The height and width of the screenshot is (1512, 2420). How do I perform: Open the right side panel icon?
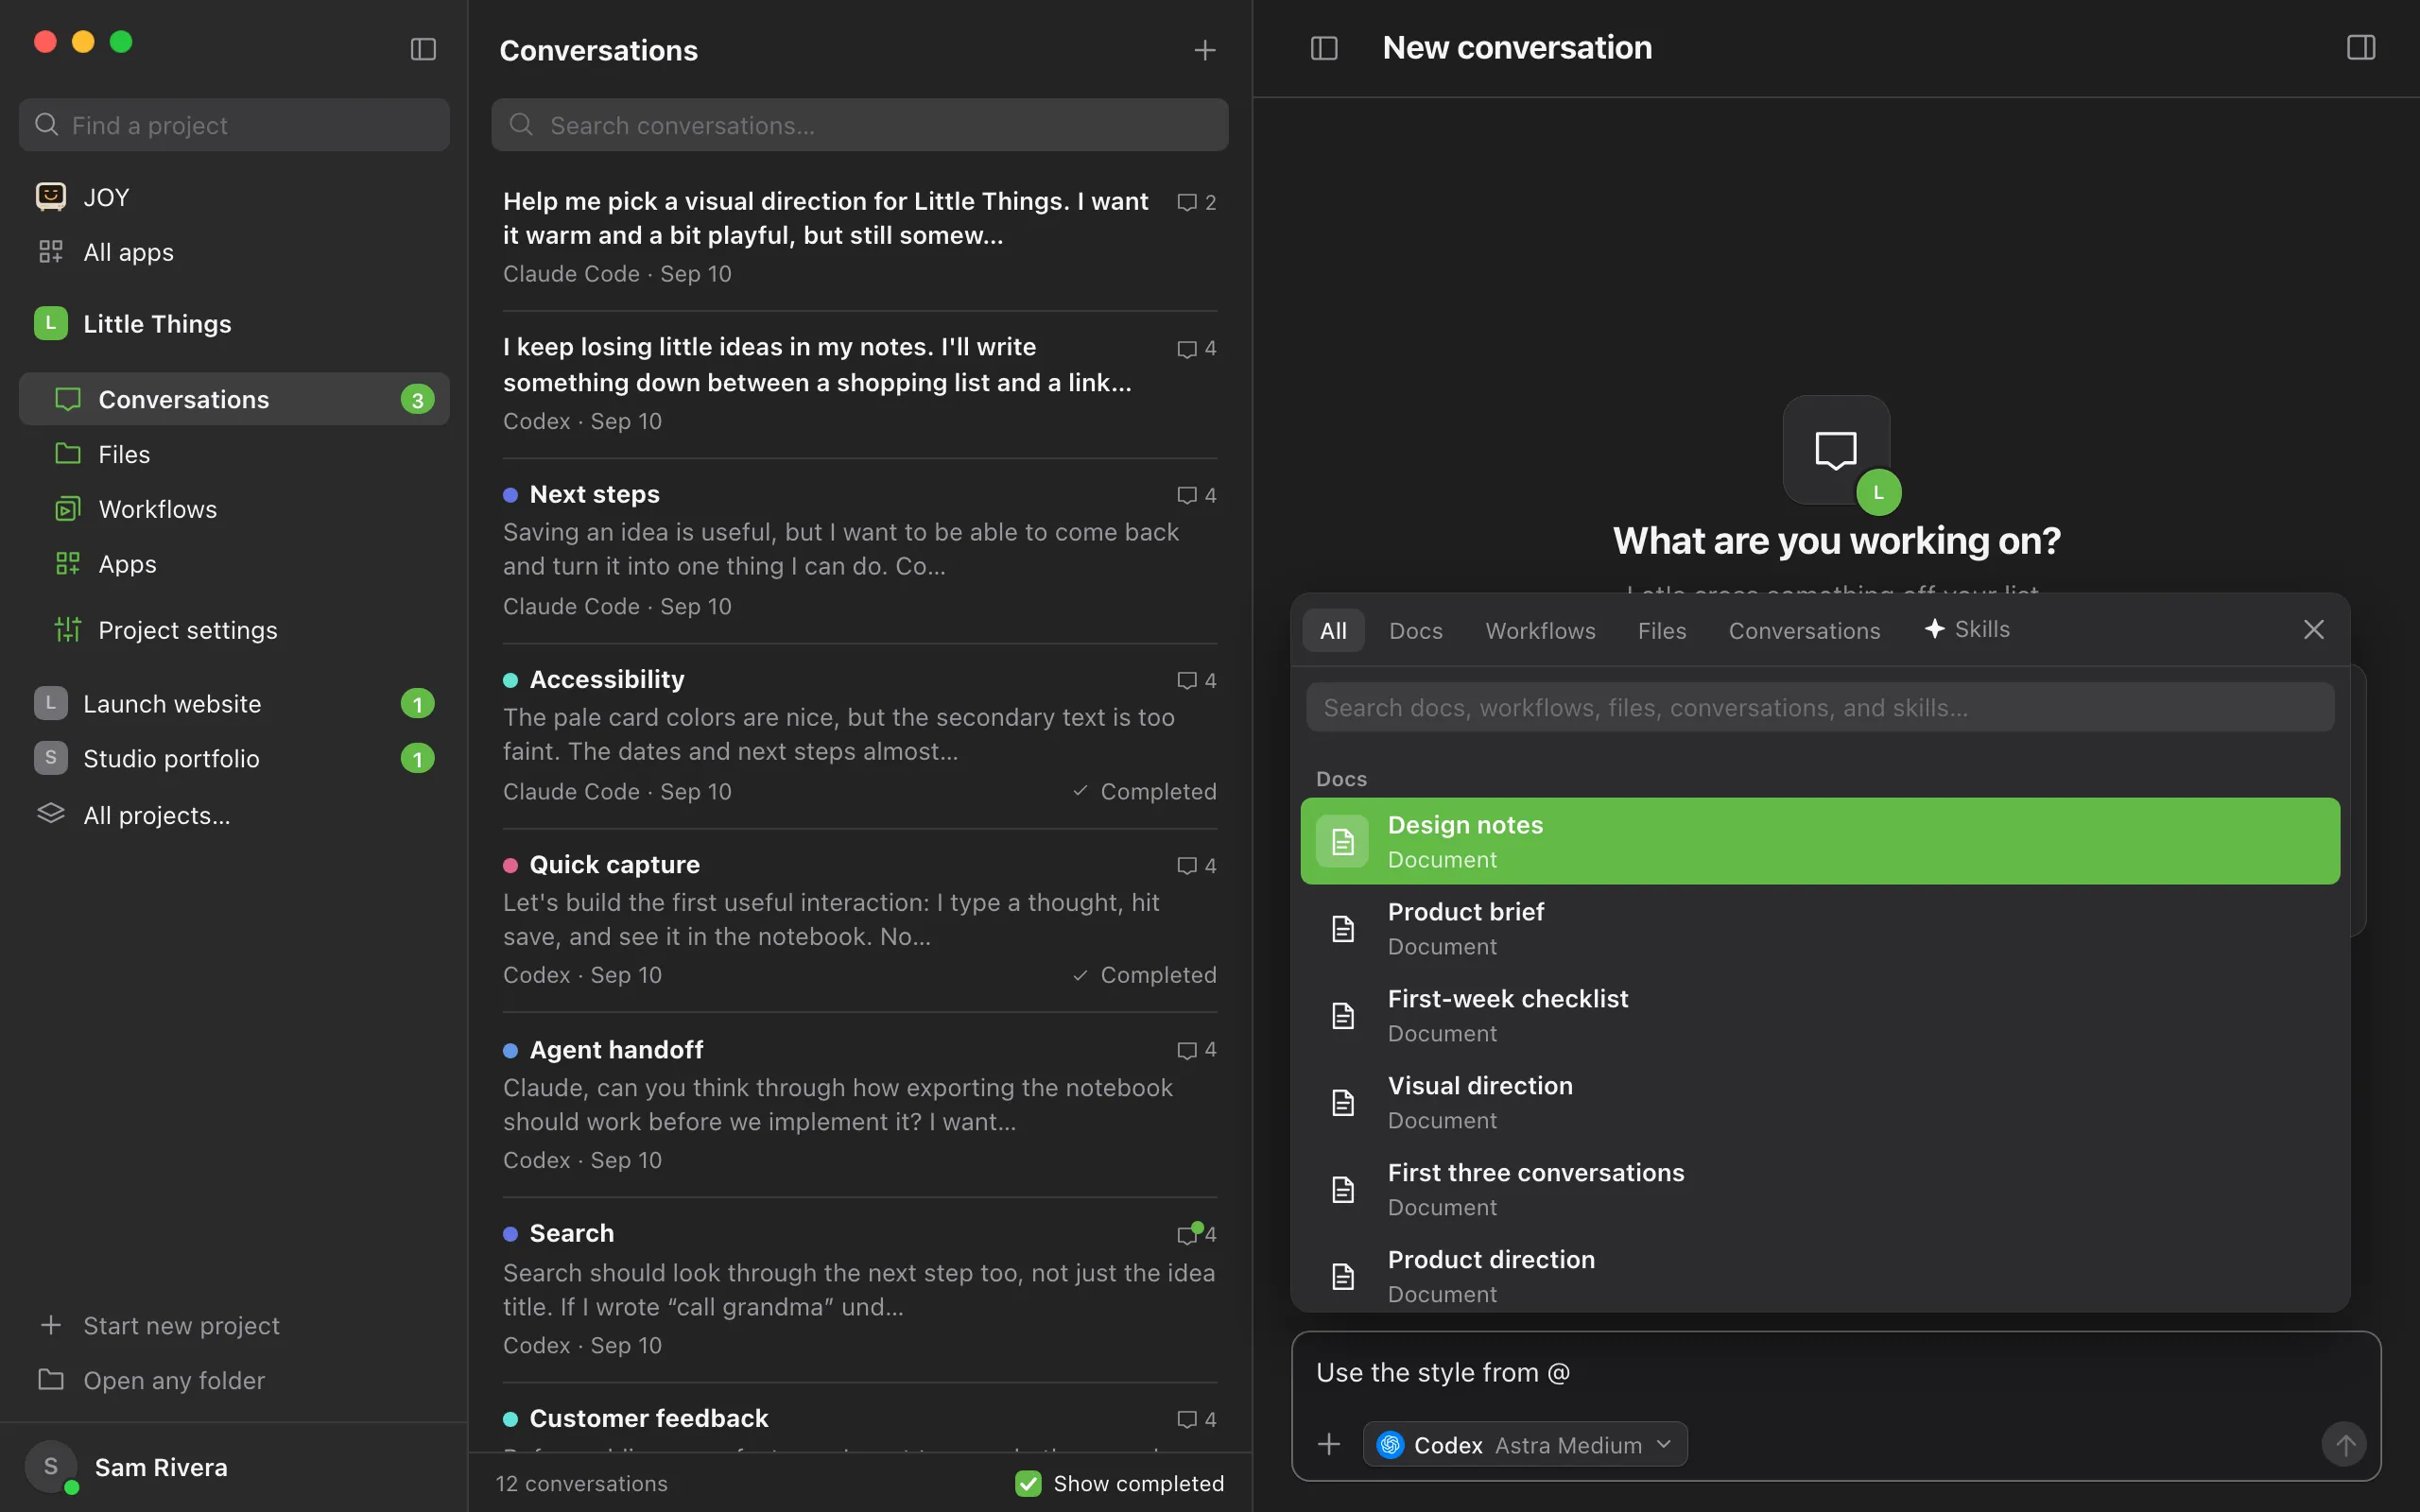(x=2361, y=48)
